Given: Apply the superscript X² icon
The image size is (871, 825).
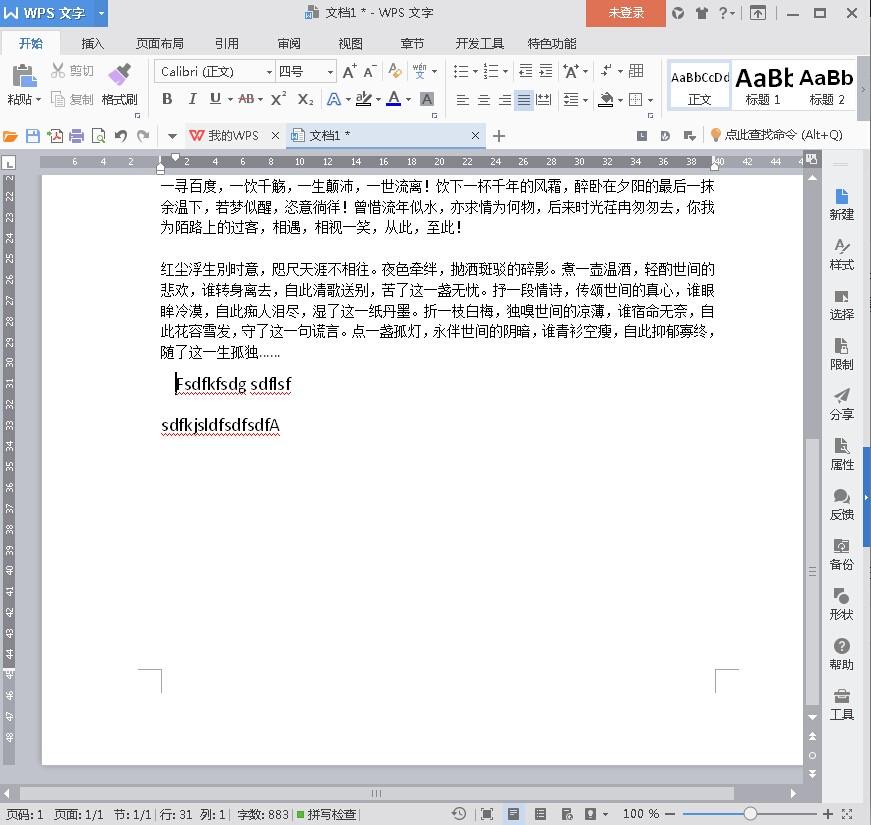Looking at the screenshot, I should pyautogui.click(x=278, y=99).
